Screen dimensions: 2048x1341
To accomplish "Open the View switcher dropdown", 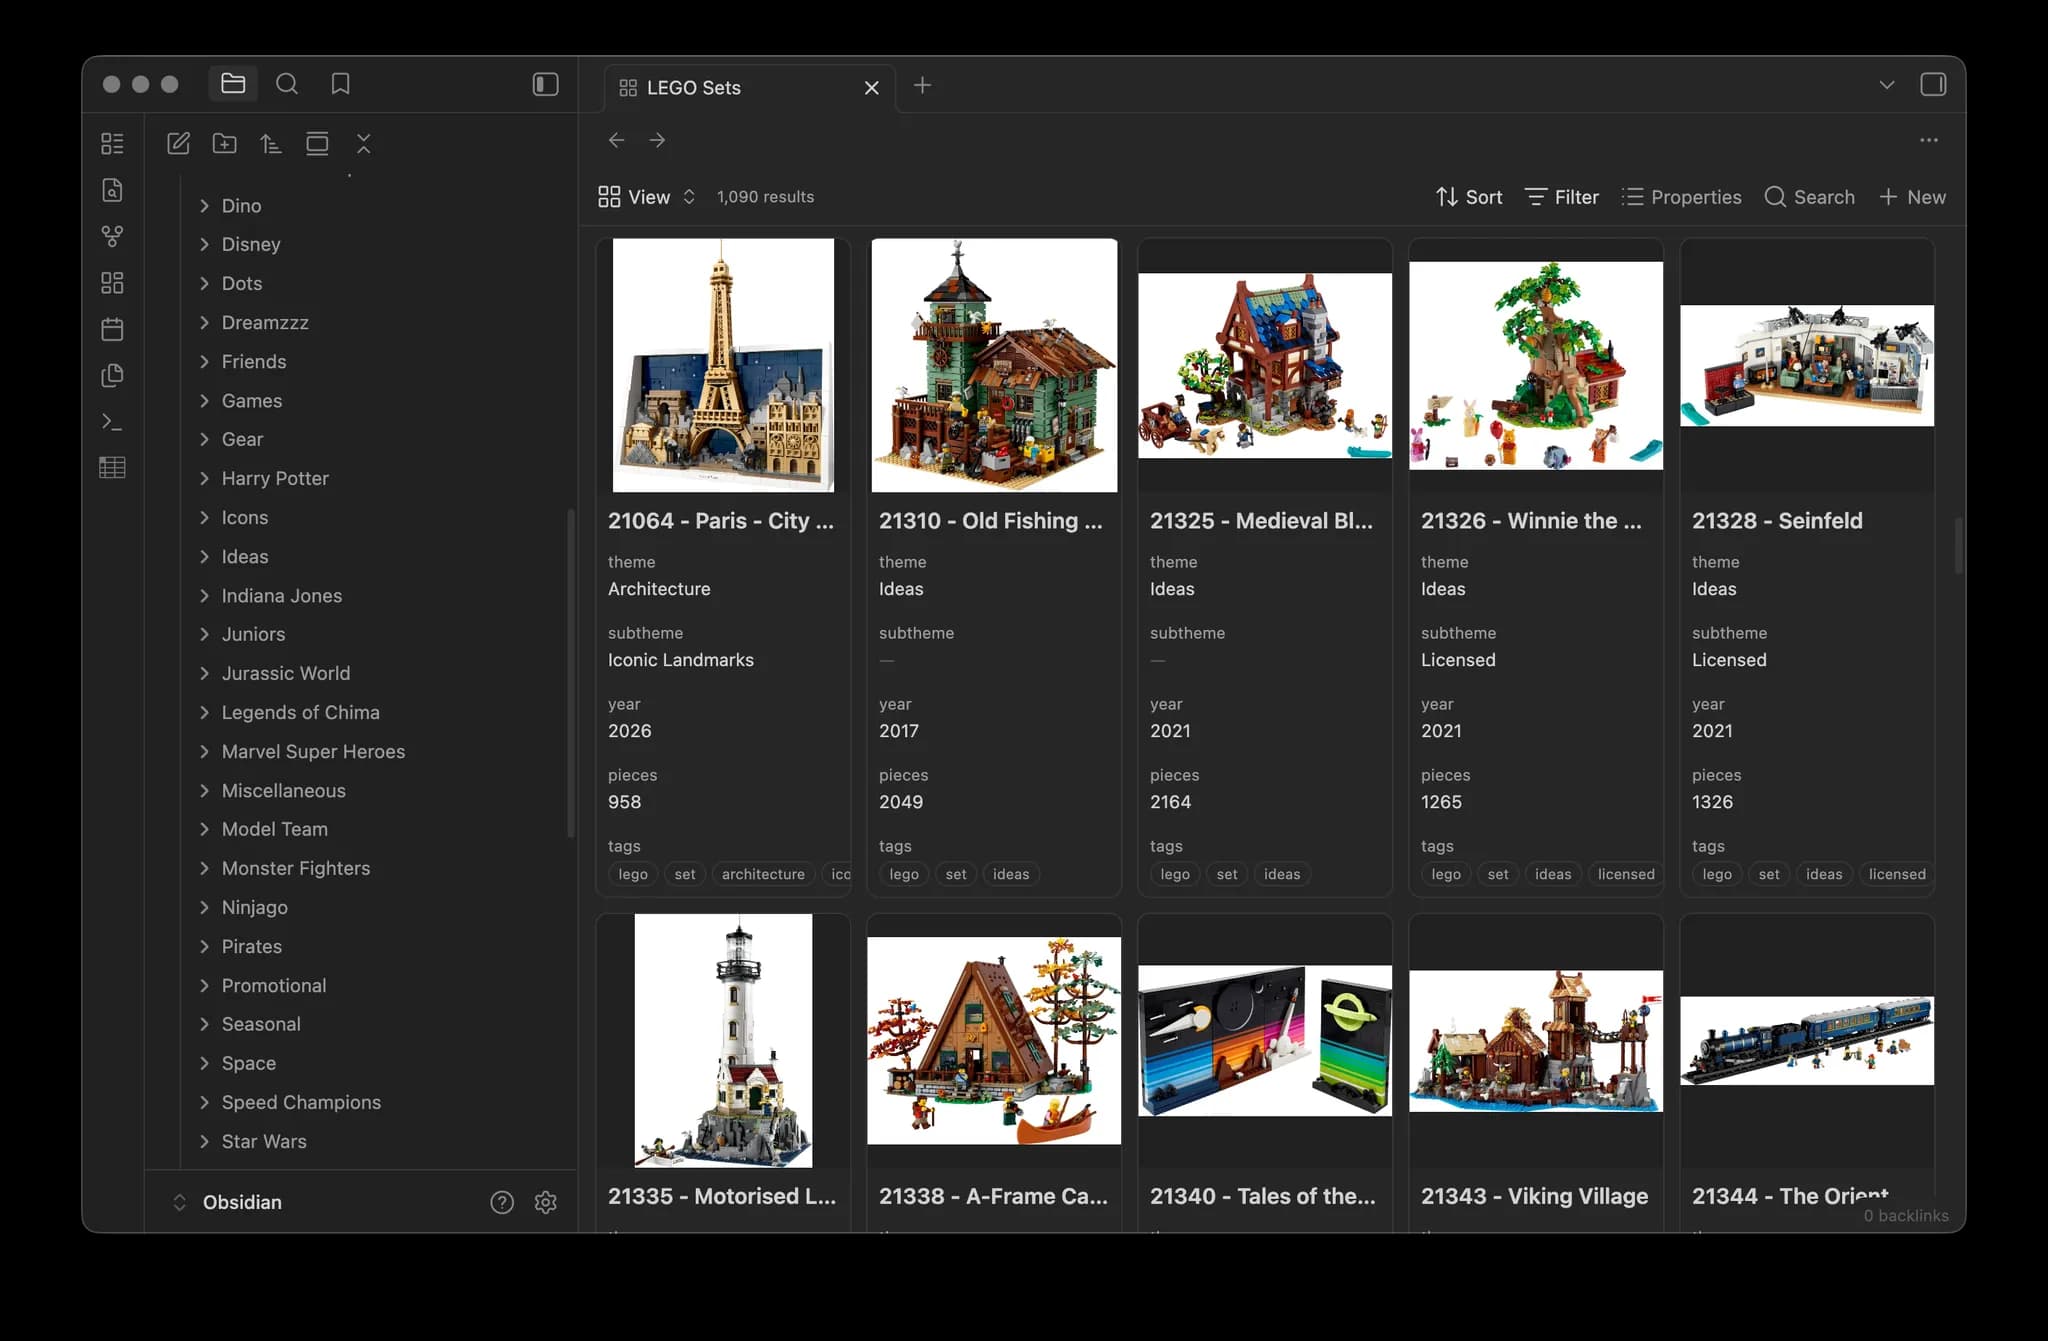I will 647,197.
